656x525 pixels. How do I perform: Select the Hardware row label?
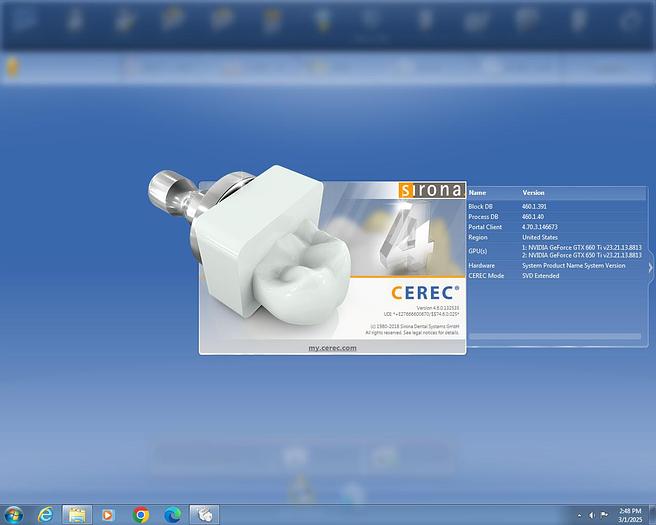coord(481,266)
